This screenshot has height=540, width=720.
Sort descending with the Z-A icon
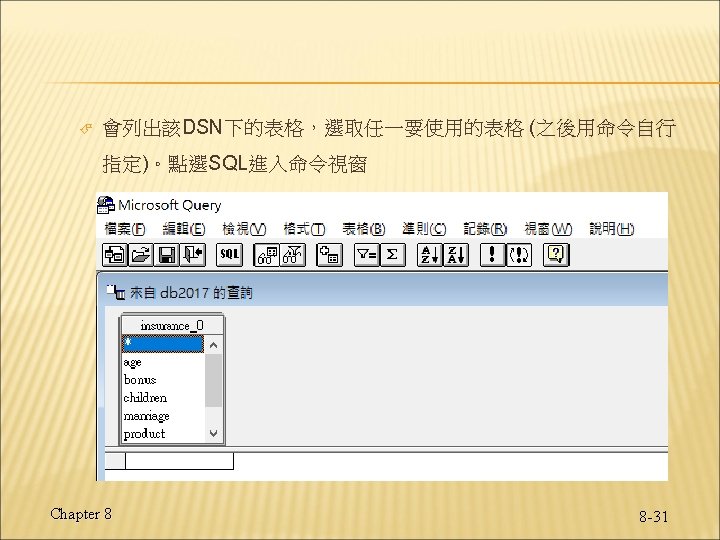pos(456,255)
